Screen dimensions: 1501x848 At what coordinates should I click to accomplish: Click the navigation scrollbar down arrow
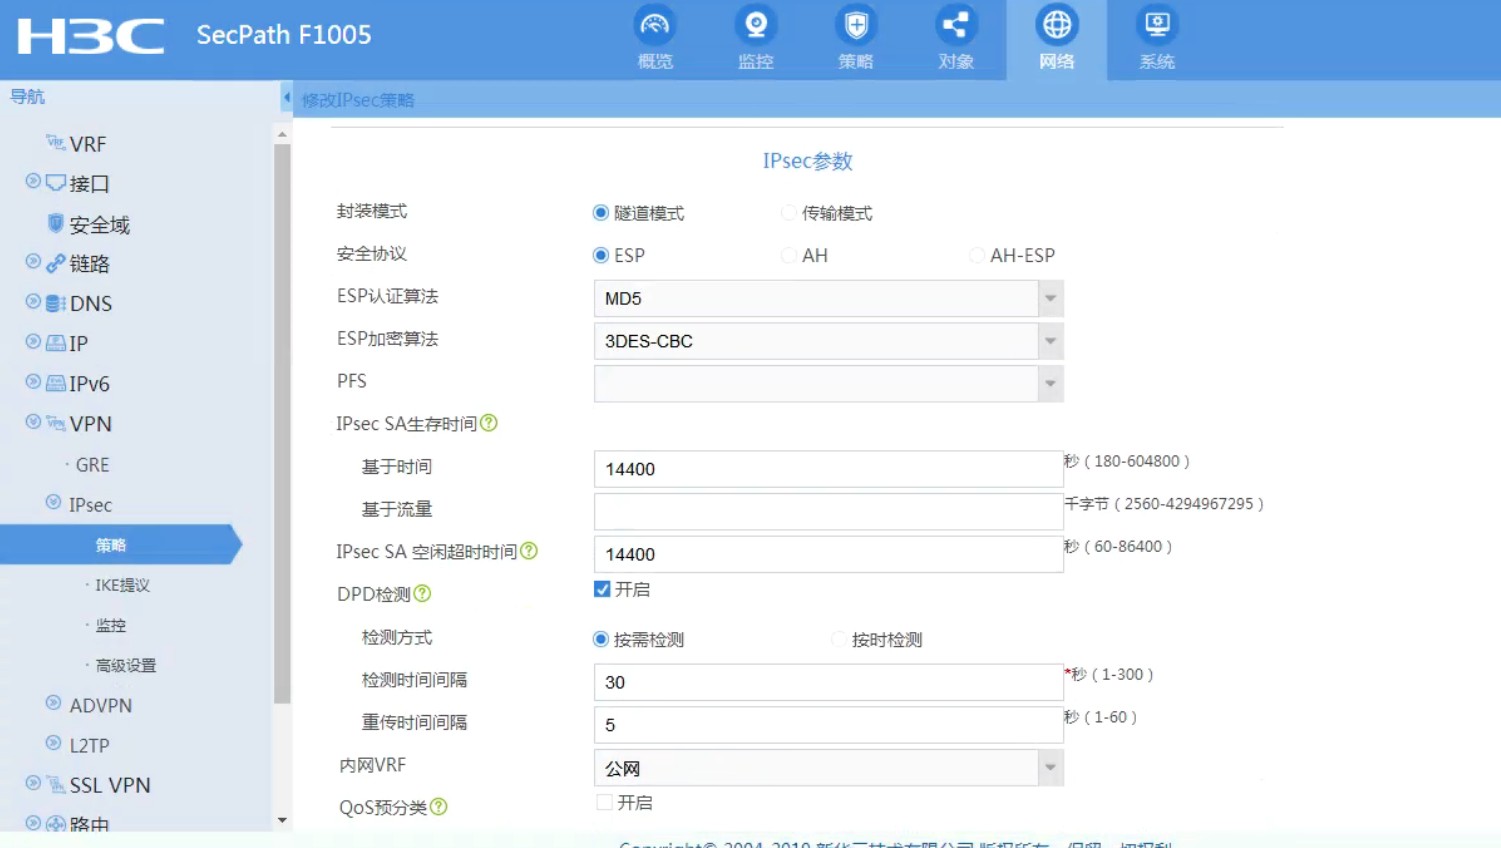[282, 820]
